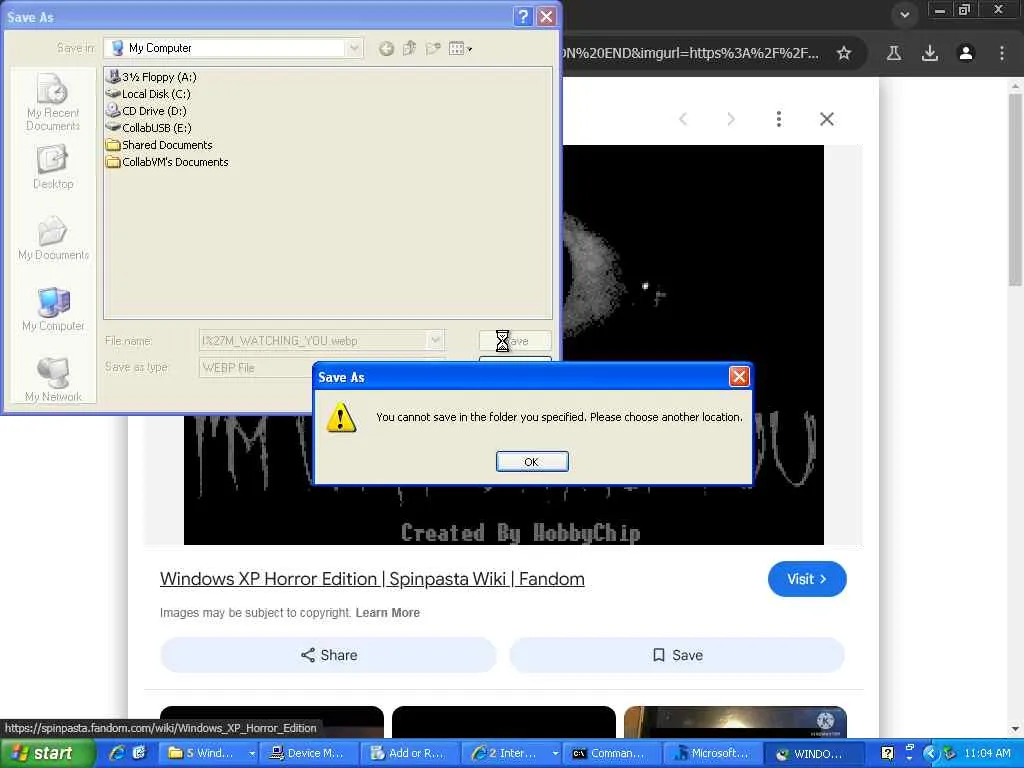This screenshot has height=768, width=1024.
Task: Go to Desktop in places bar
Action: point(53,168)
